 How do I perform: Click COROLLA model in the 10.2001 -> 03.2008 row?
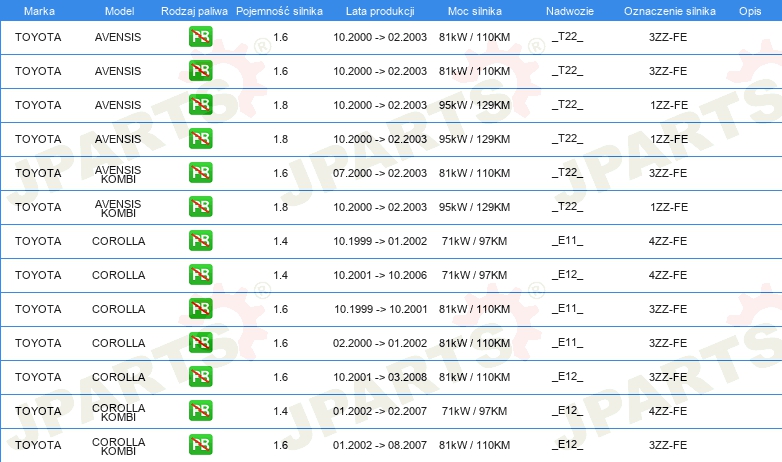[x=119, y=377]
